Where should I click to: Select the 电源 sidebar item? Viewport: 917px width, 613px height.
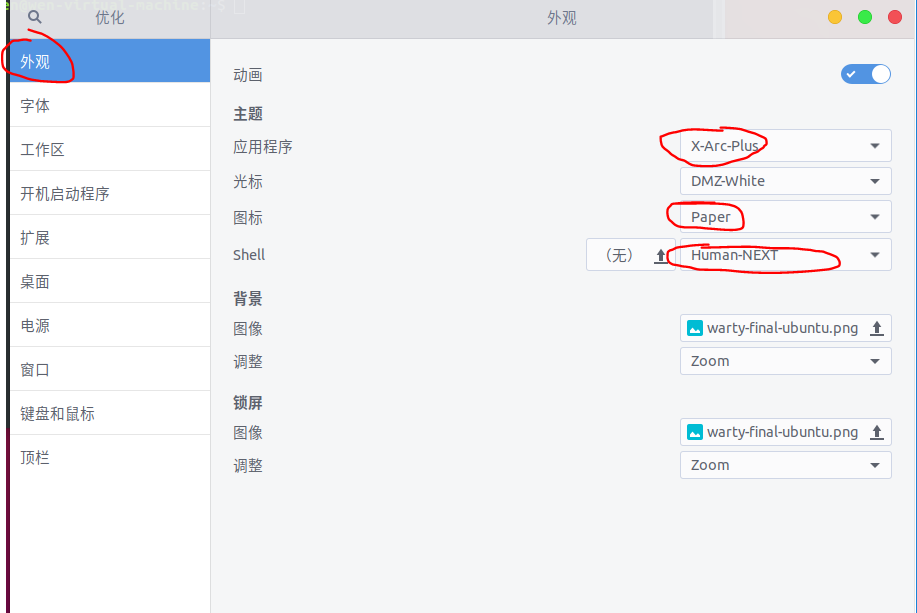point(110,325)
